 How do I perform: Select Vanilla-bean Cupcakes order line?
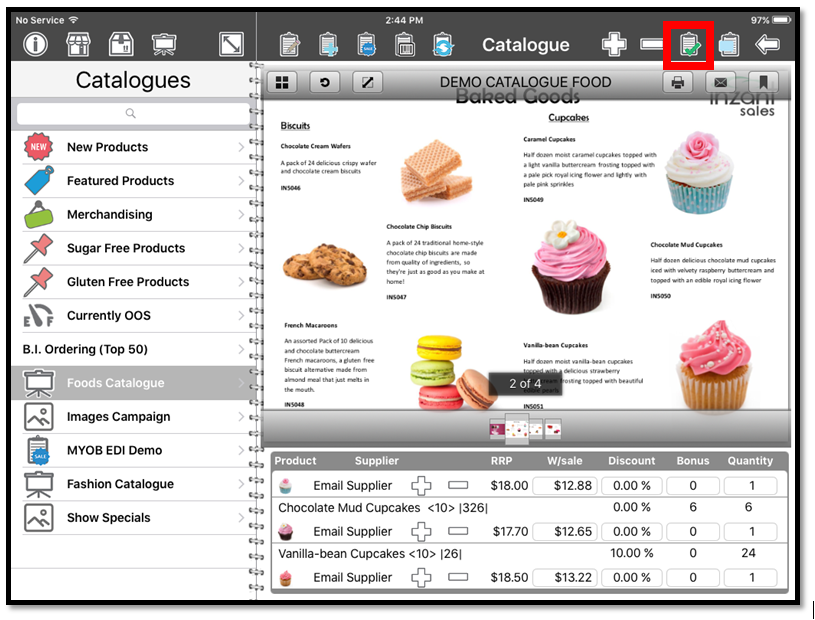(x=529, y=553)
